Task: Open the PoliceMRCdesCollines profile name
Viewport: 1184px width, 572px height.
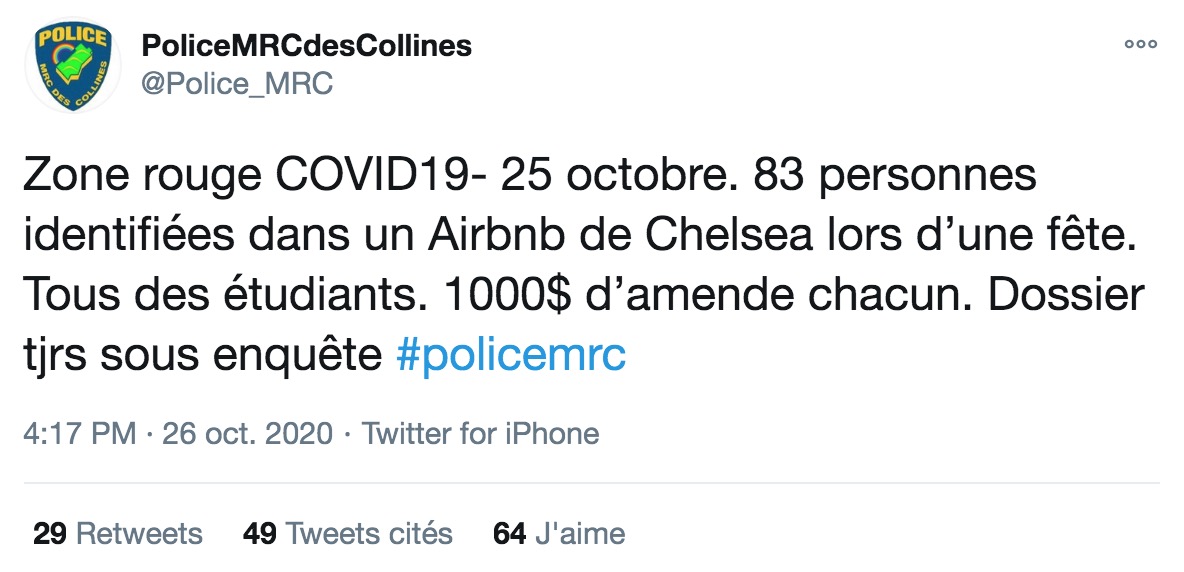Action: (x=307, y=45)
